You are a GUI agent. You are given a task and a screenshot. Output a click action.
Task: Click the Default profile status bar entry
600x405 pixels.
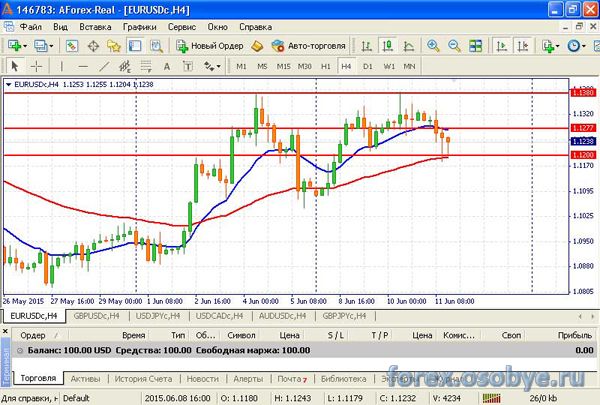point(76,398)
